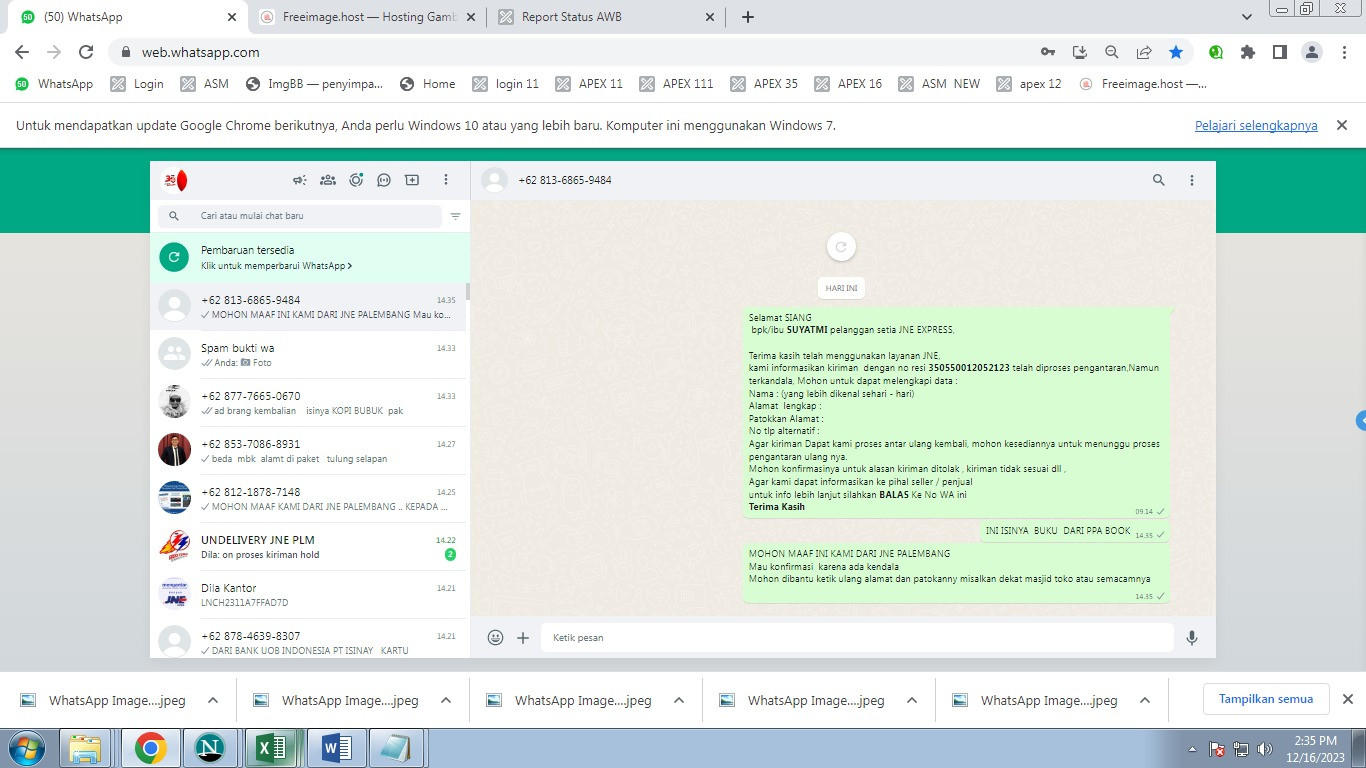The width and height of the screenshot is (1366, 768).
Task: Open the +62 878-4639-8307 chat
Action: click(310, 639)
